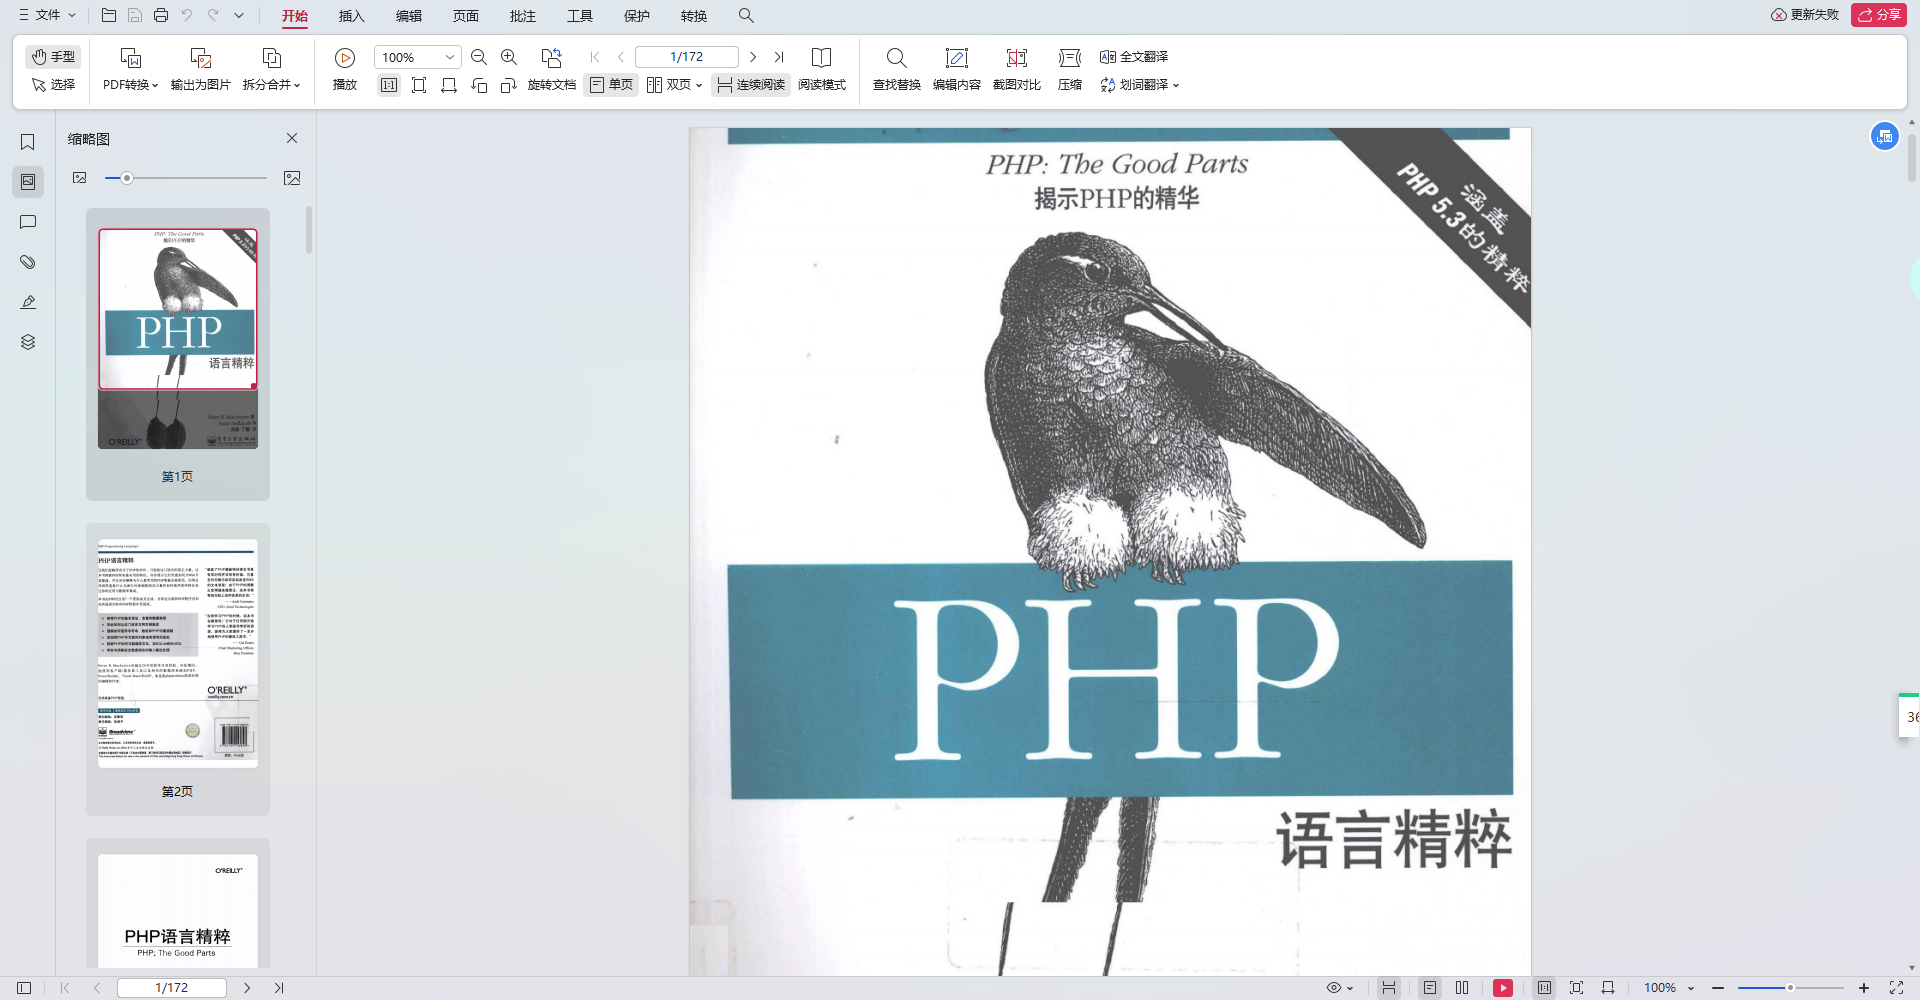
Task: Open the 截图对比 screenshot compare tool
Action: pyautogui.click(x=1017, y=69)
